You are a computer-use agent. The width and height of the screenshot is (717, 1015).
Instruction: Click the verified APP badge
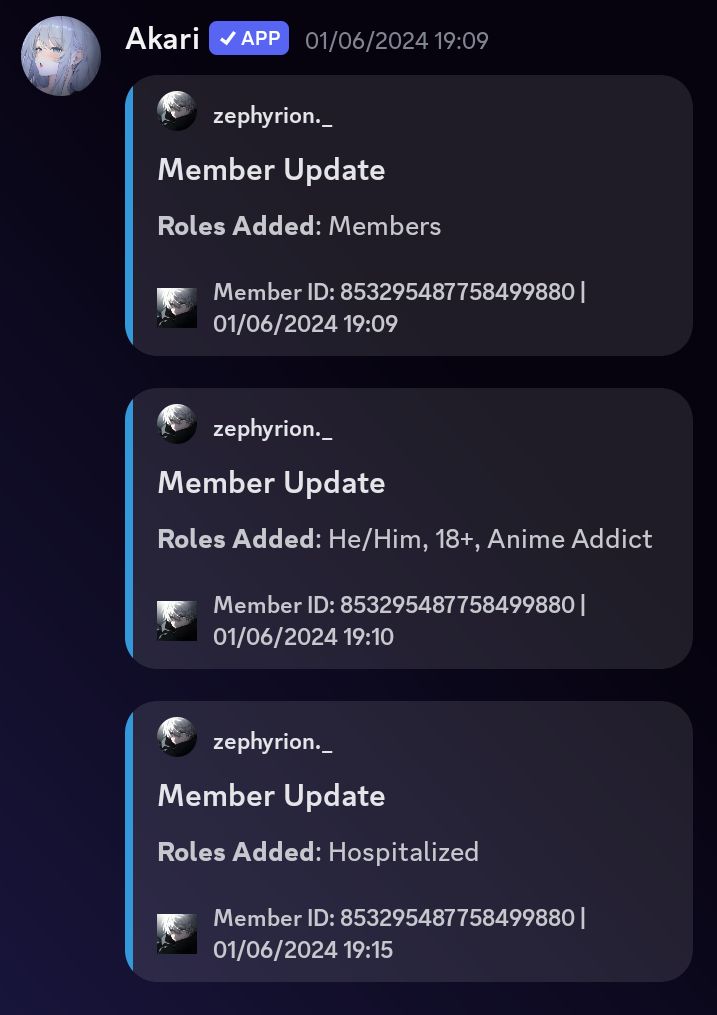[249, 38]
